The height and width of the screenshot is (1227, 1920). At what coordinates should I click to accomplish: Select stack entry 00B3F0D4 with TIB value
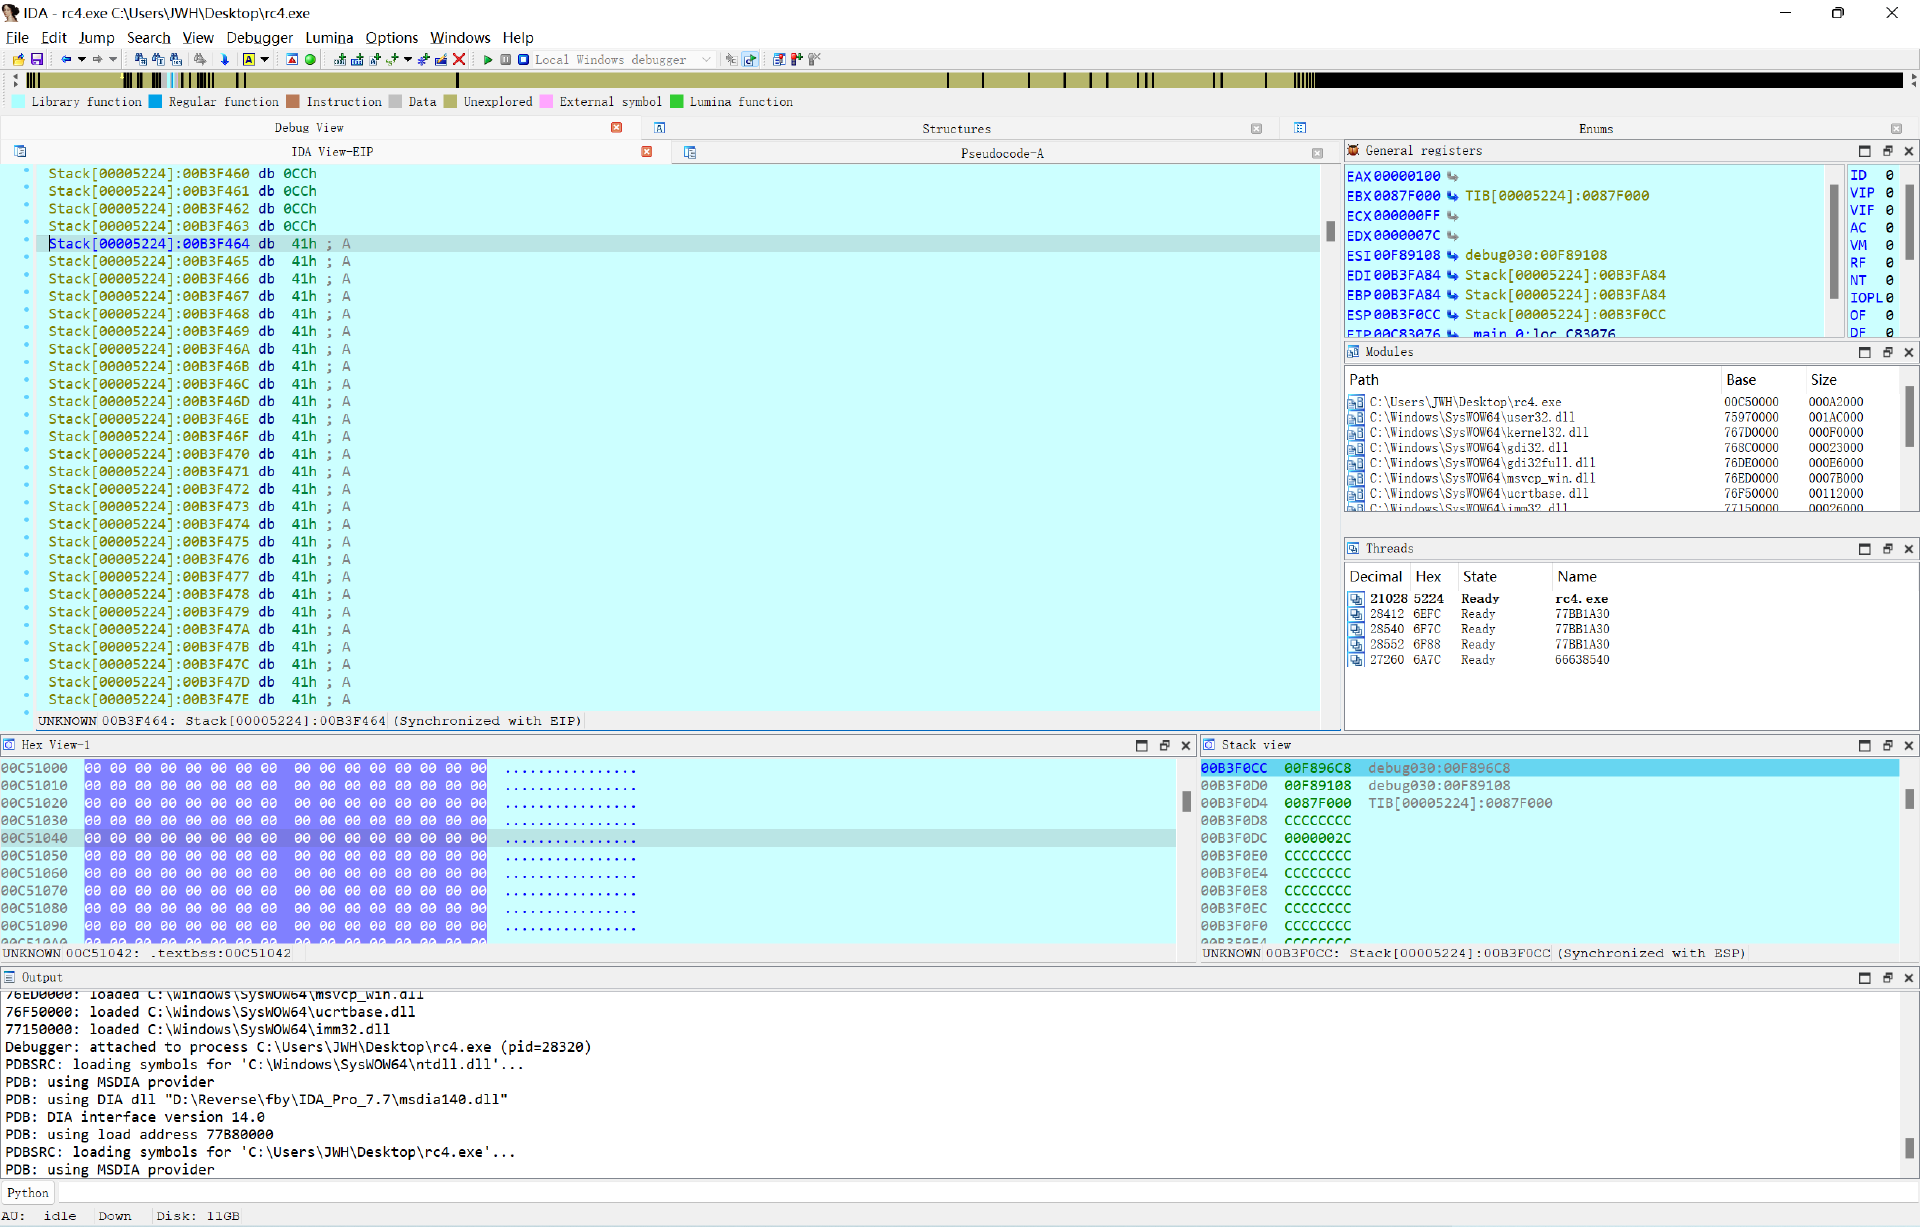(x=1549, y=804)
